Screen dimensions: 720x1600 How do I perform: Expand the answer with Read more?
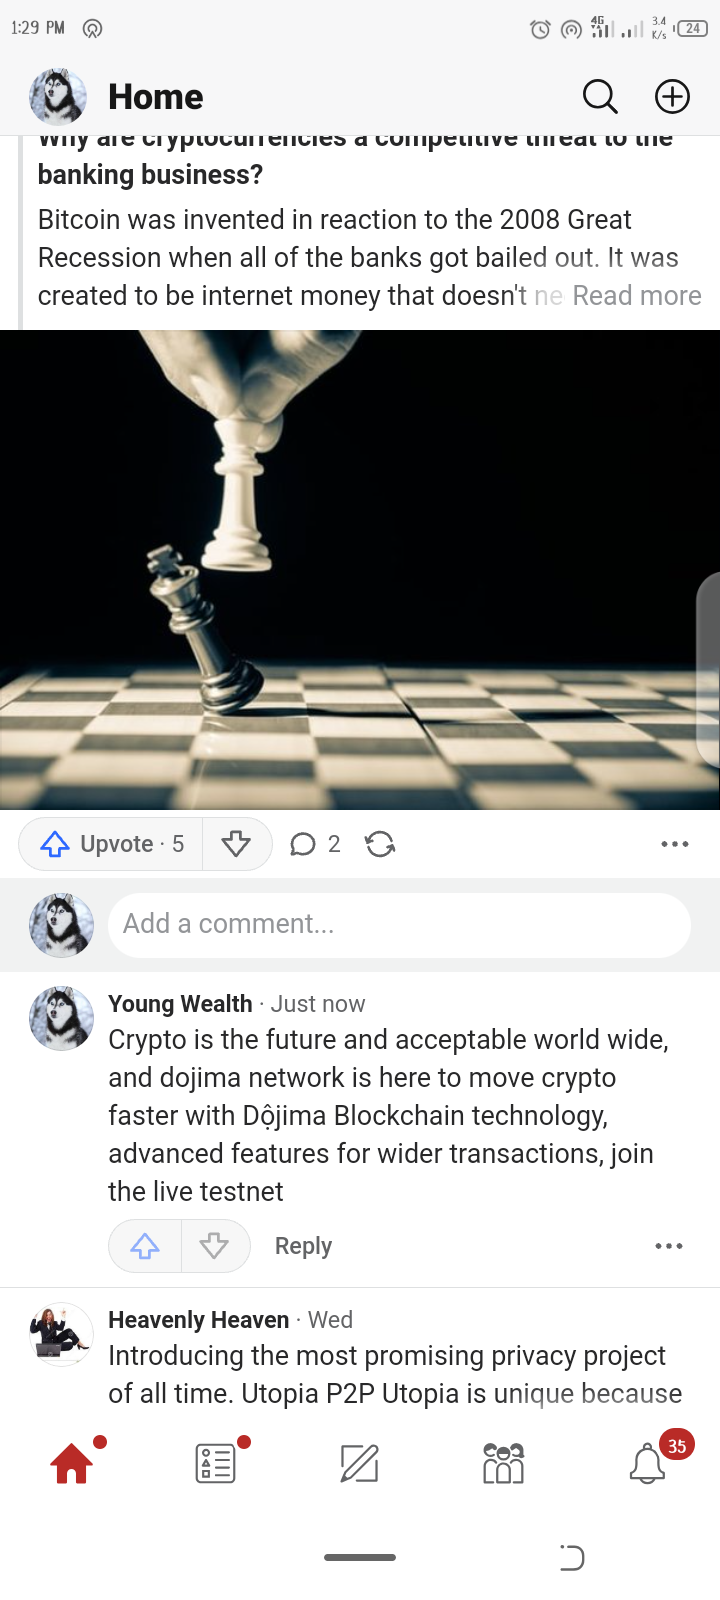(637, 296)
